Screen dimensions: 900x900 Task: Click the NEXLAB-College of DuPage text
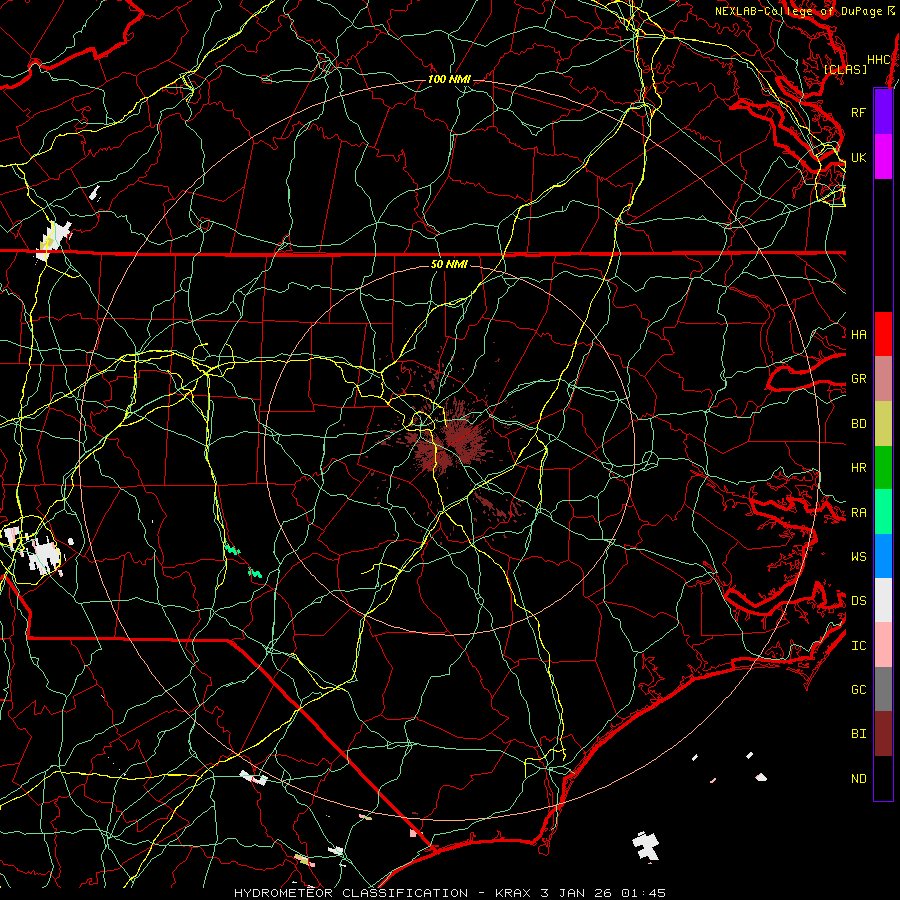(799, 11)
